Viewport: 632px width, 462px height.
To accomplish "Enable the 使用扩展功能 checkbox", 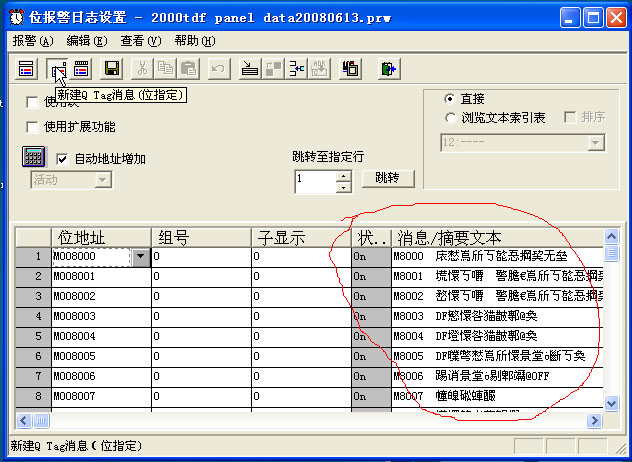I will click(33, 127).
